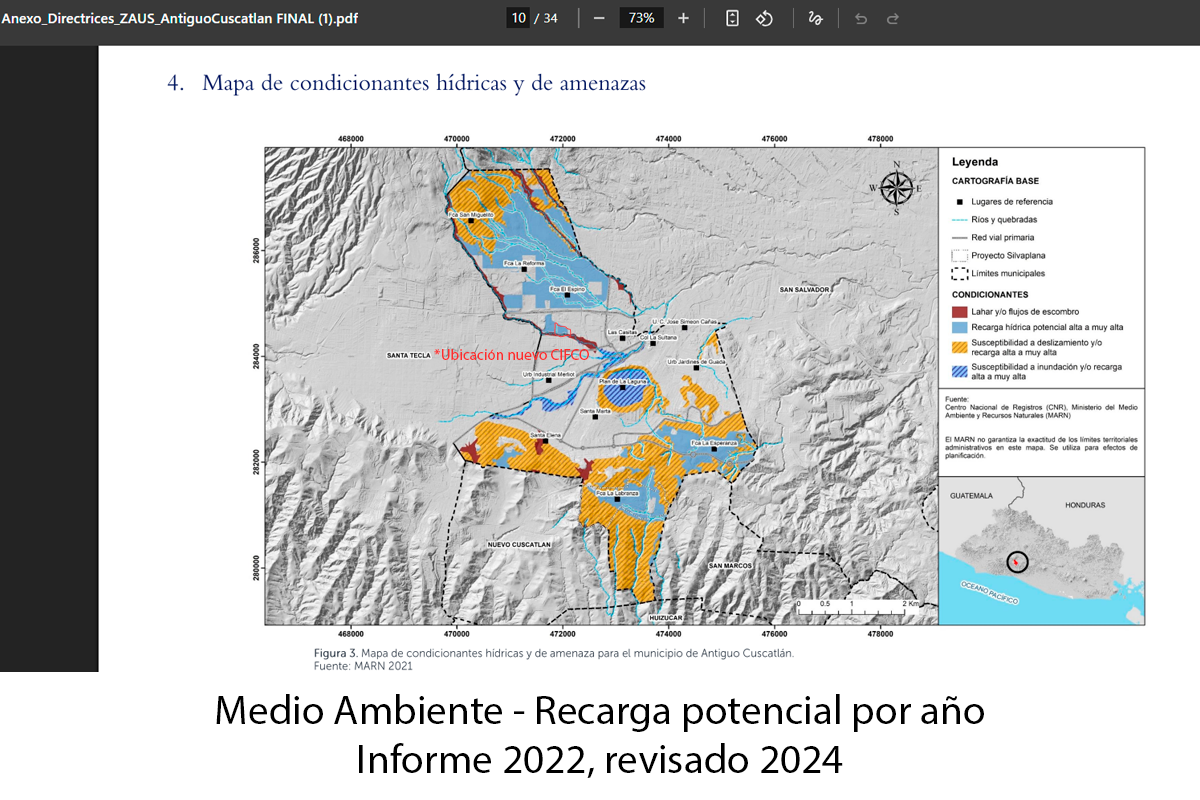
Task: Click the 'HUIZUCAR' map label
Action: 665,618
